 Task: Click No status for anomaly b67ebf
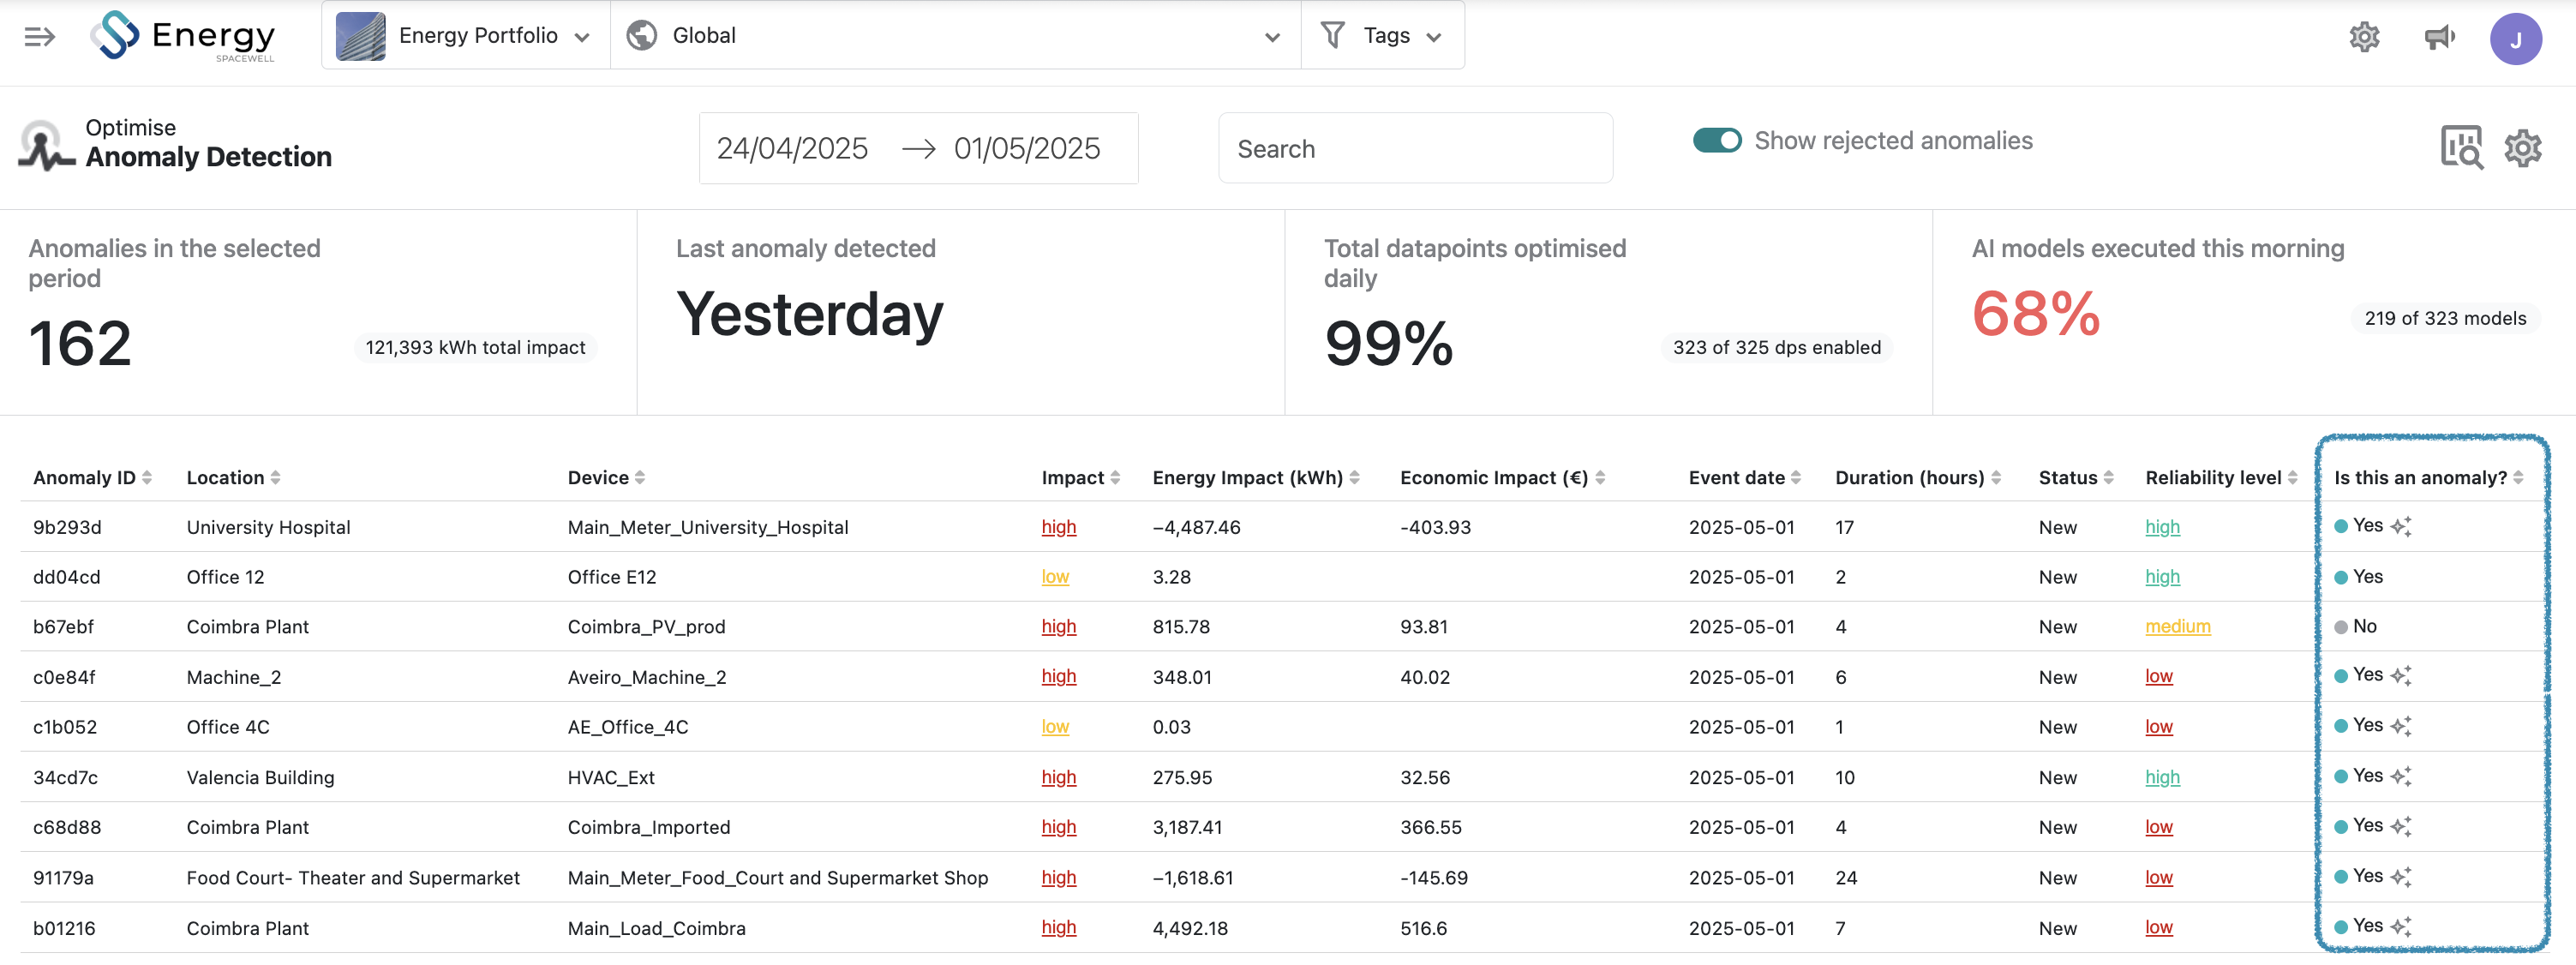point(2355,627)
